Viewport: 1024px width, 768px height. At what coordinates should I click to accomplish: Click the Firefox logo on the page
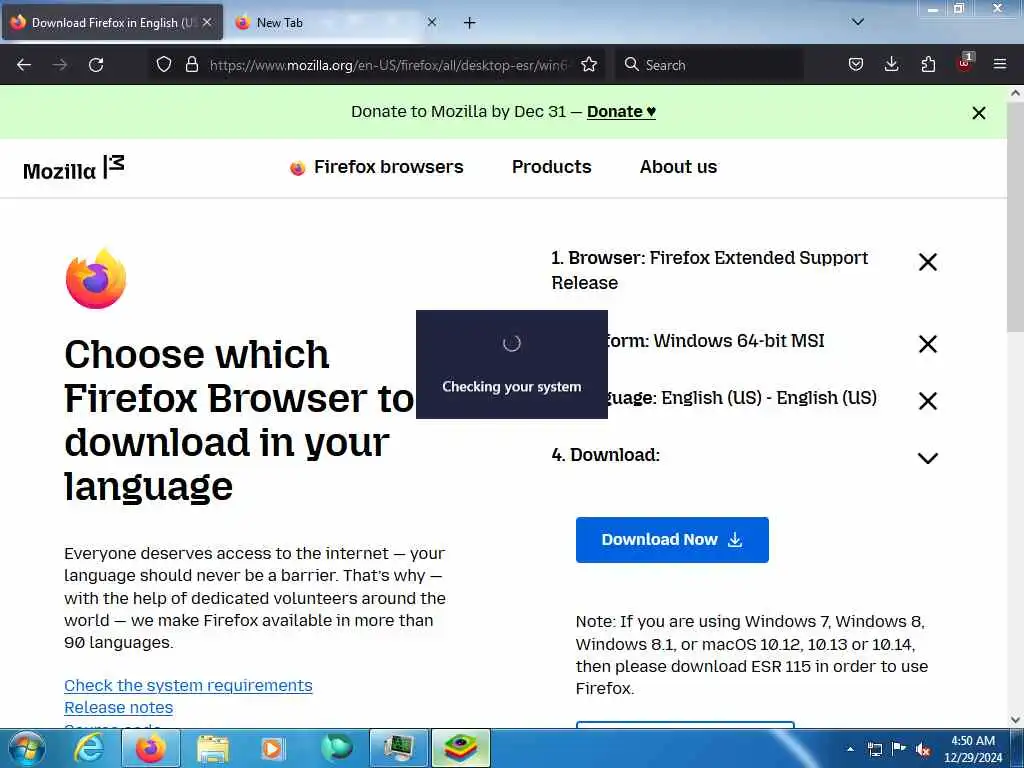(96, 278)
